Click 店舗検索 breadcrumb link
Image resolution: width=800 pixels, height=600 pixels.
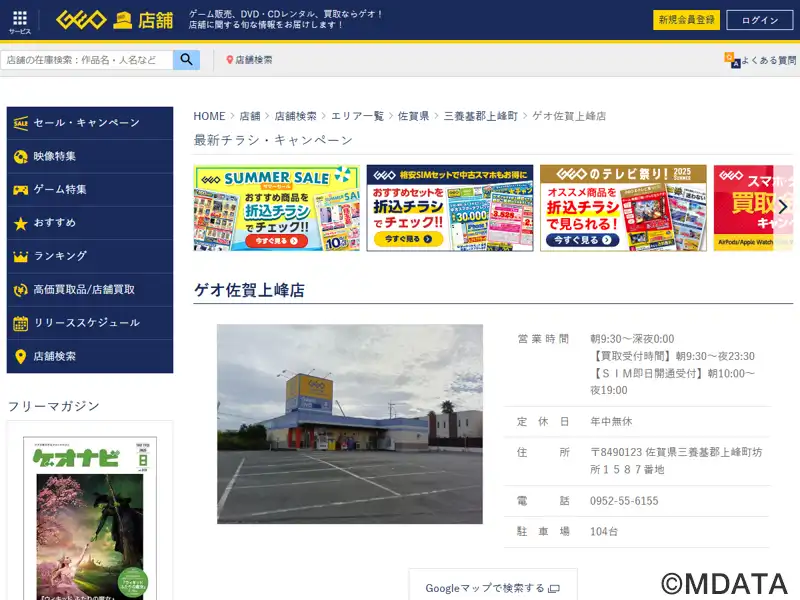pyautogui.click(x=295, y=116)
